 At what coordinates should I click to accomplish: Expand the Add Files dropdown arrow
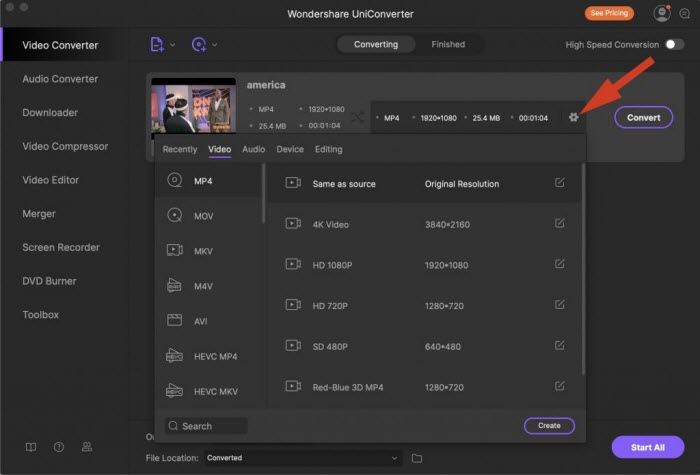[172, 45]
